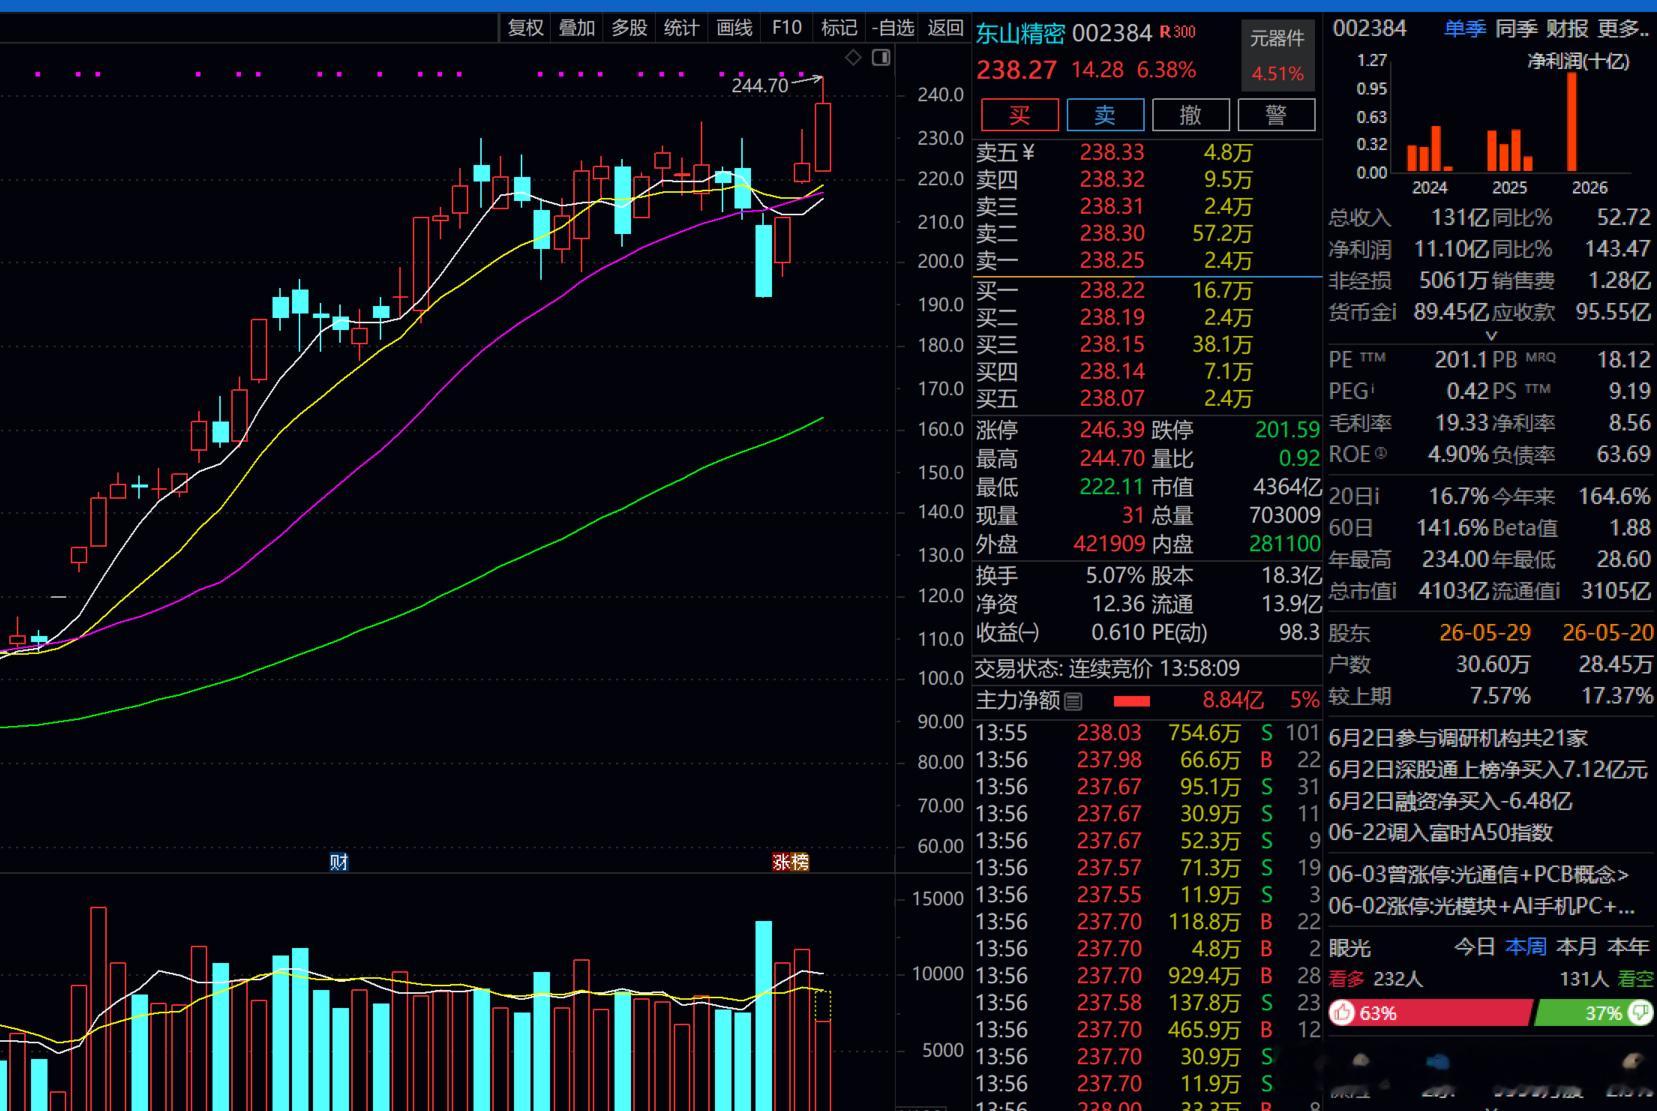Click the diamond marker icon above the price axis
This screenshot has height=1111, width=1657.
pos(853,58)
